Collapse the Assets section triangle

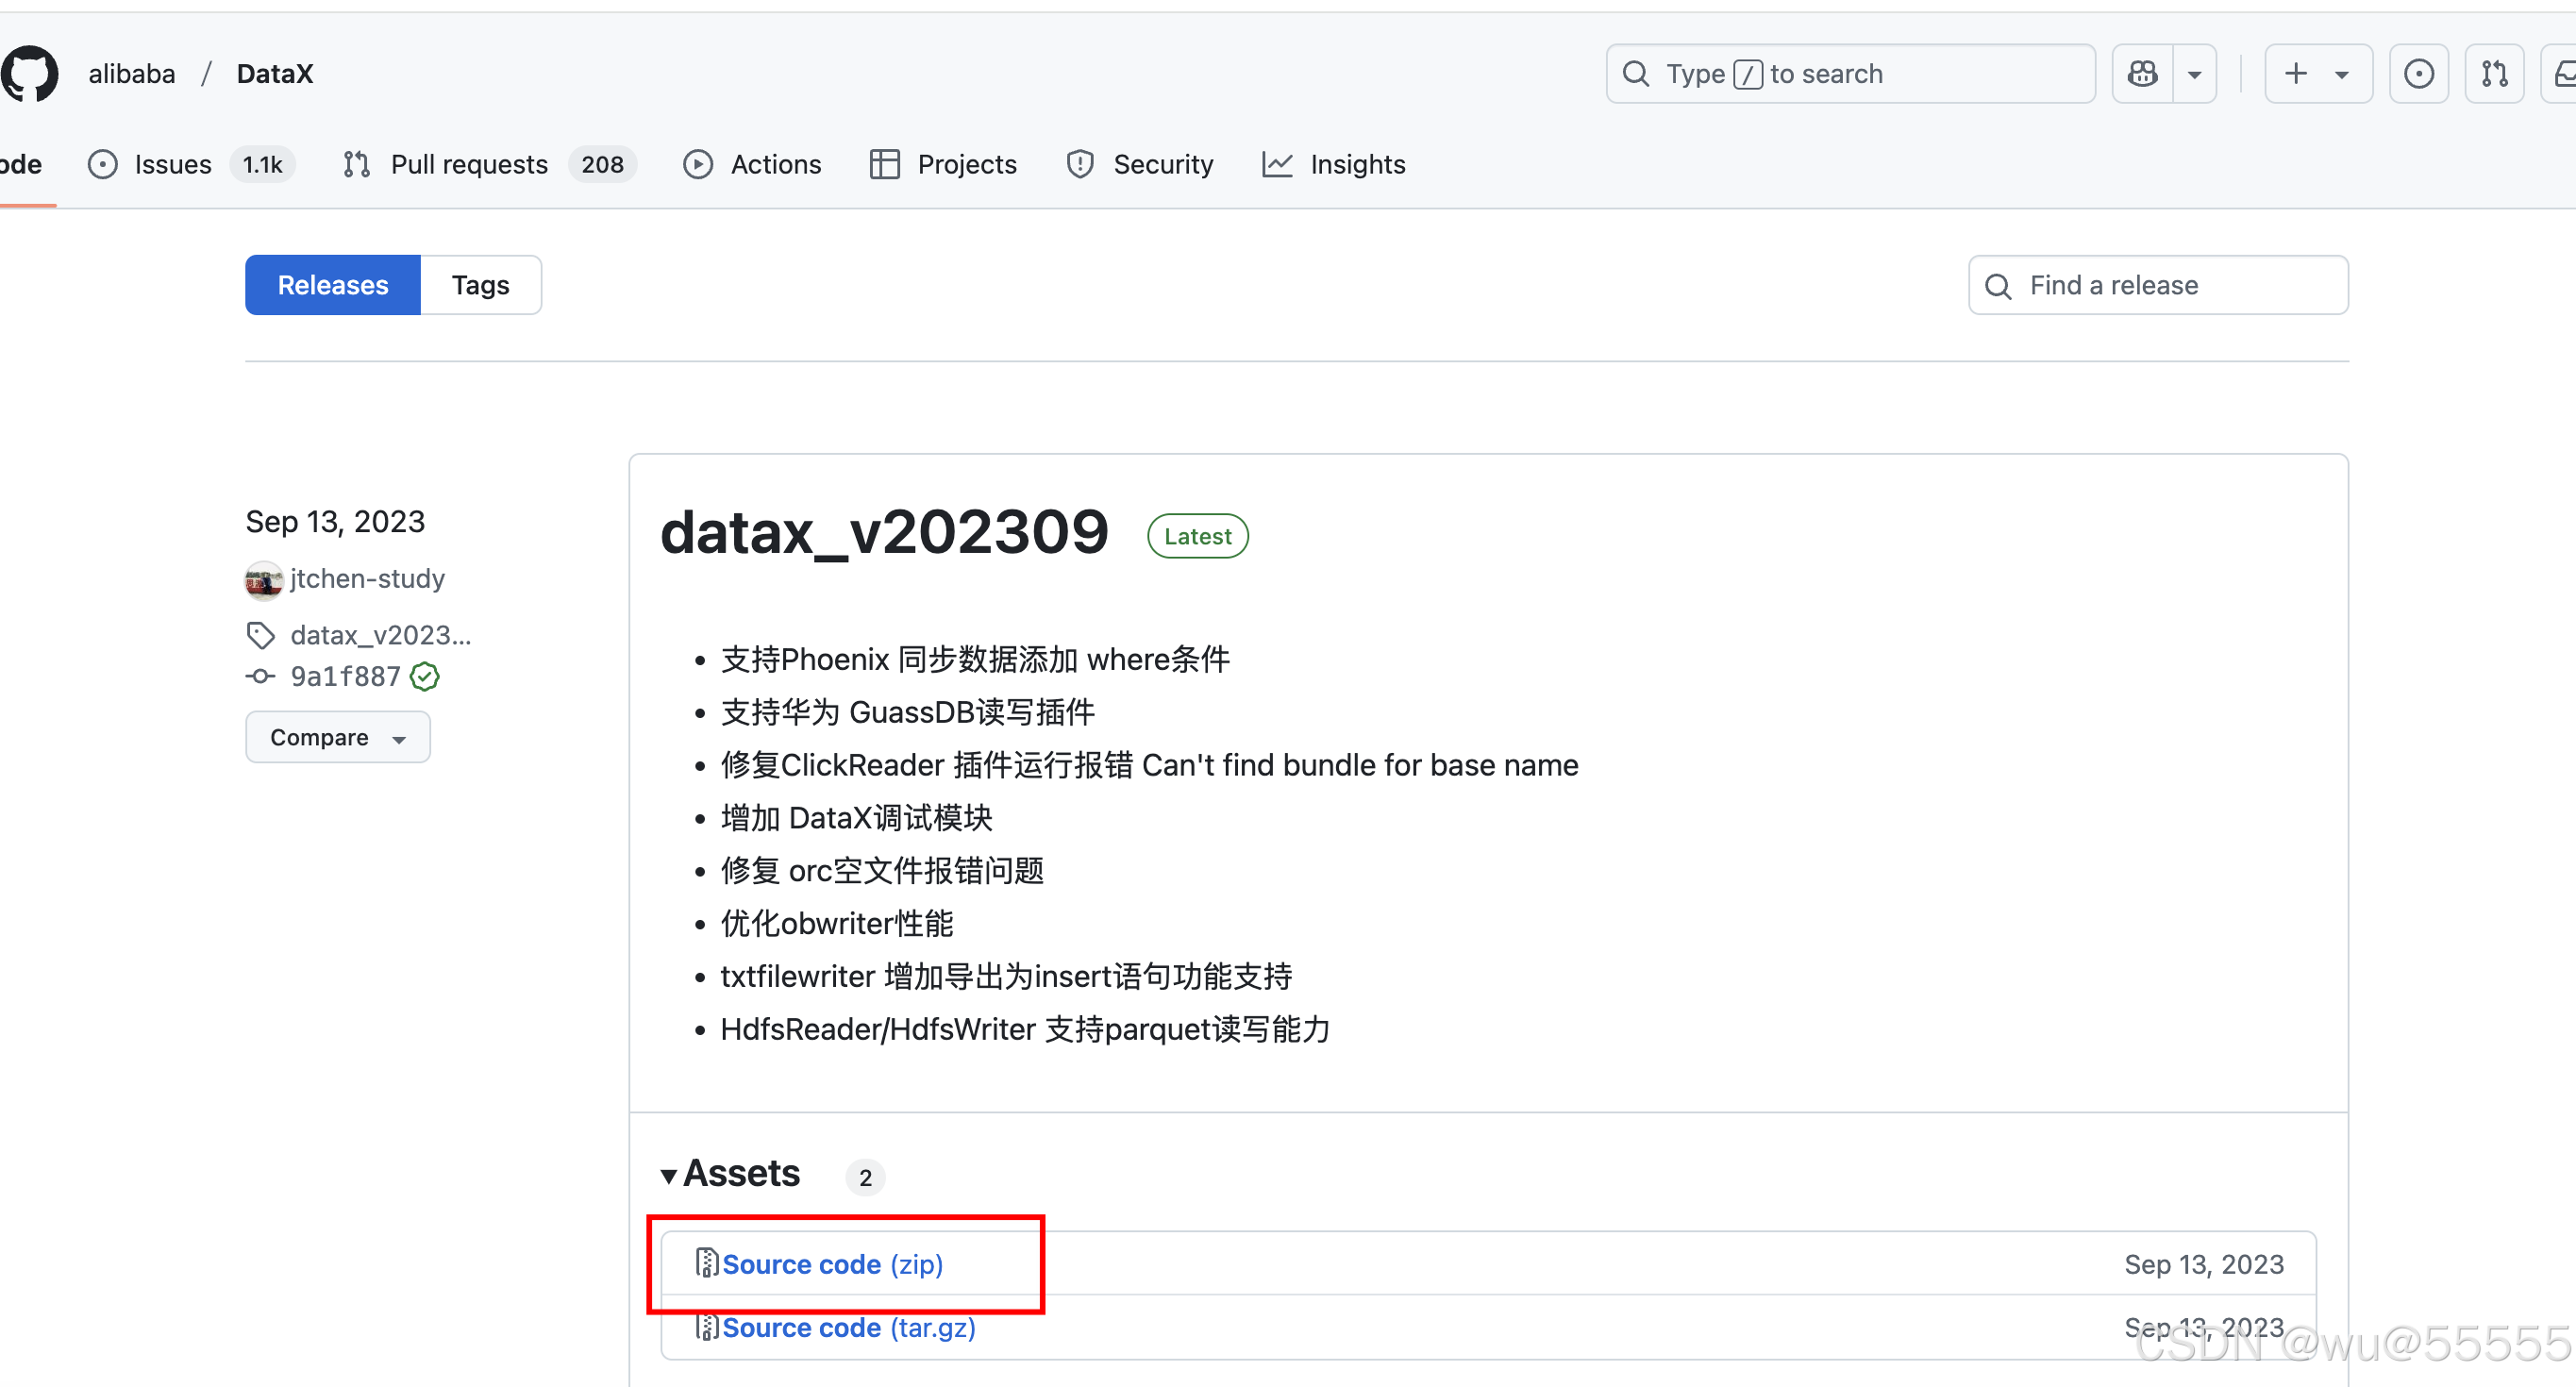pyautogui.click(x=669, y=1176)
